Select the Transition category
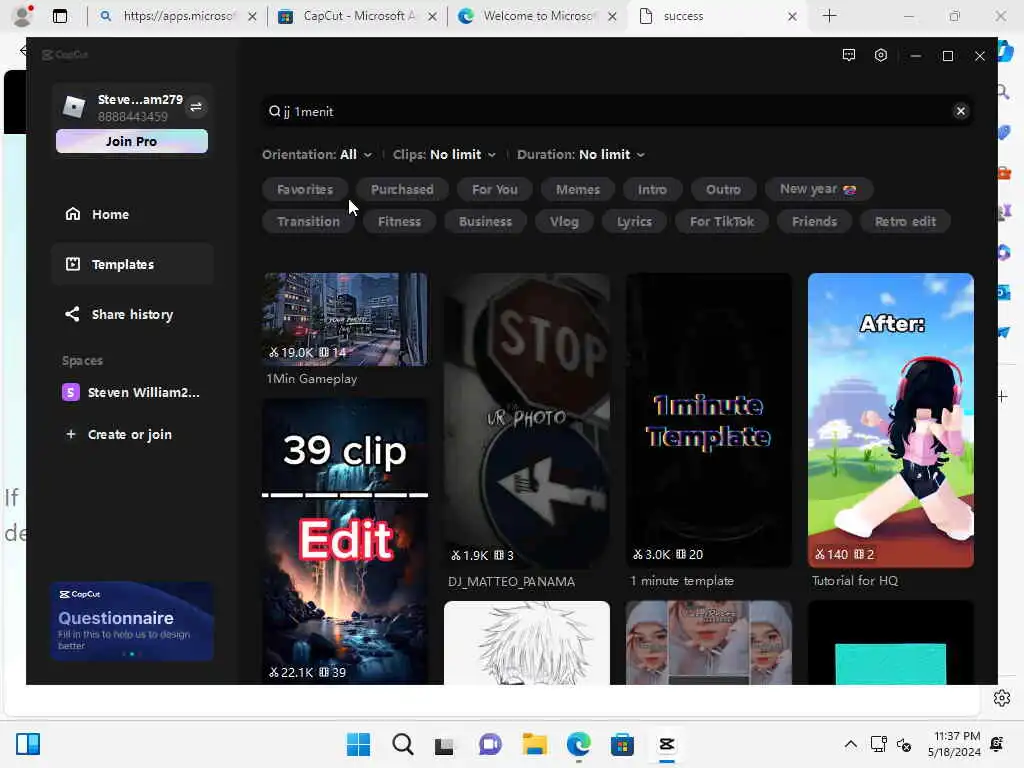Image resolution: width=1024 pixels, height=768 pixels. click(308, 221)
